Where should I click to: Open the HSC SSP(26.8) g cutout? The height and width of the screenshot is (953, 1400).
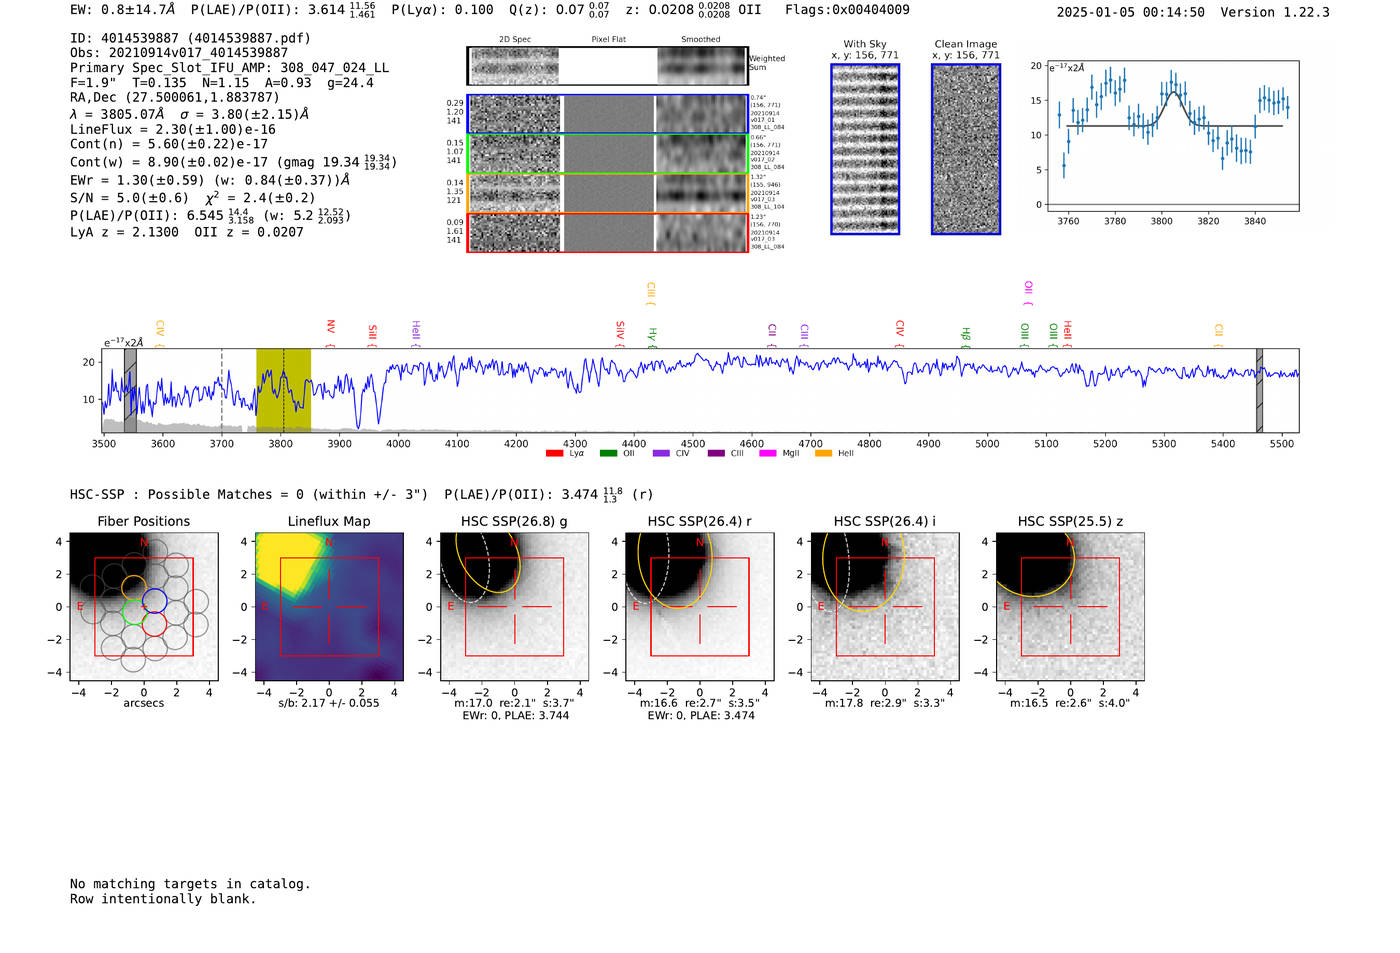tap(514, 607)
